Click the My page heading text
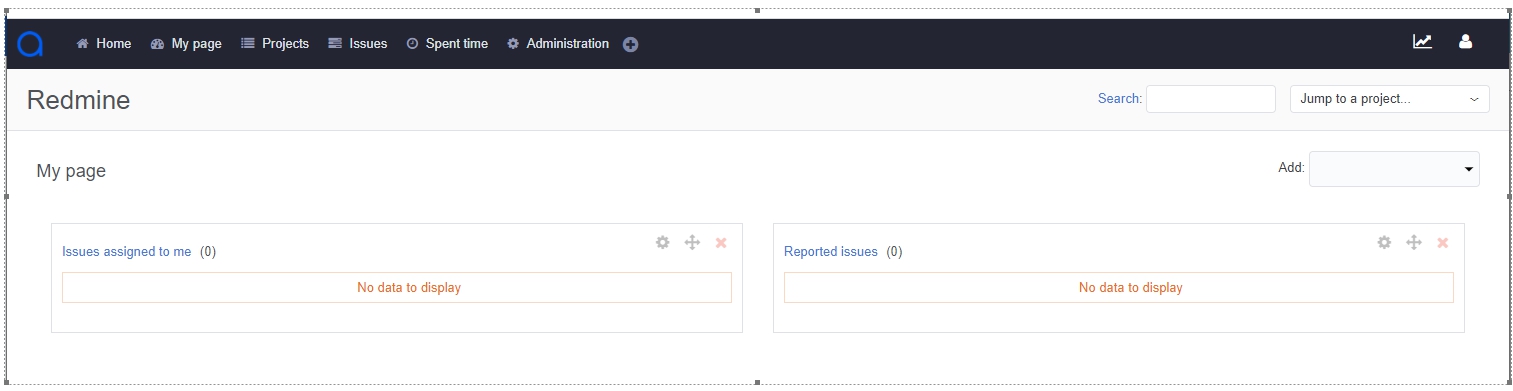1513x391 pixels. coord(71,171)
